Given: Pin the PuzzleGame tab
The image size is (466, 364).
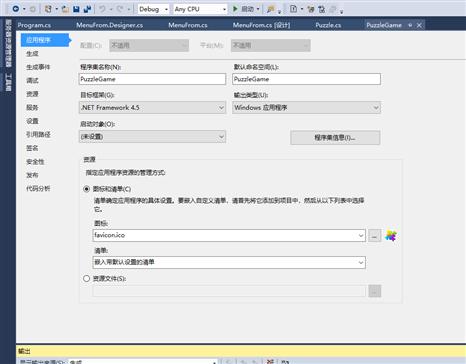Looking at the screenshot, I should 410,25.
